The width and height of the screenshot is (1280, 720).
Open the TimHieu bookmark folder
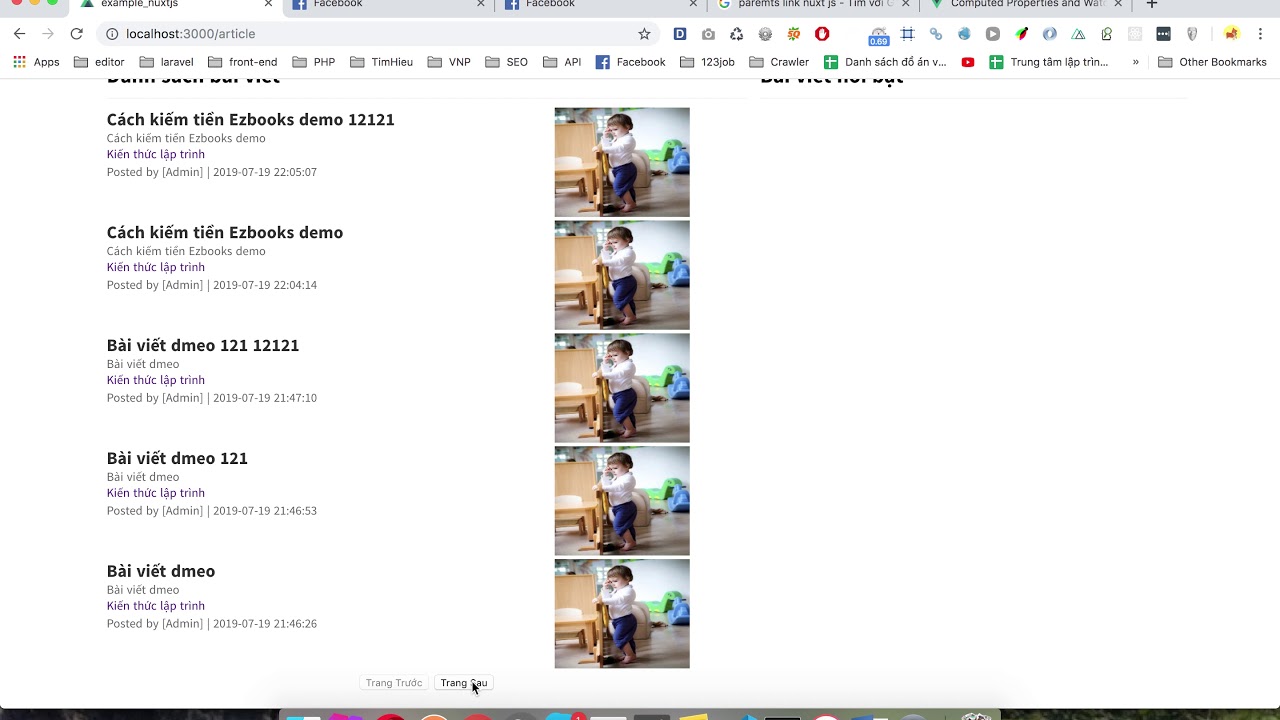(x=382, y=62)
